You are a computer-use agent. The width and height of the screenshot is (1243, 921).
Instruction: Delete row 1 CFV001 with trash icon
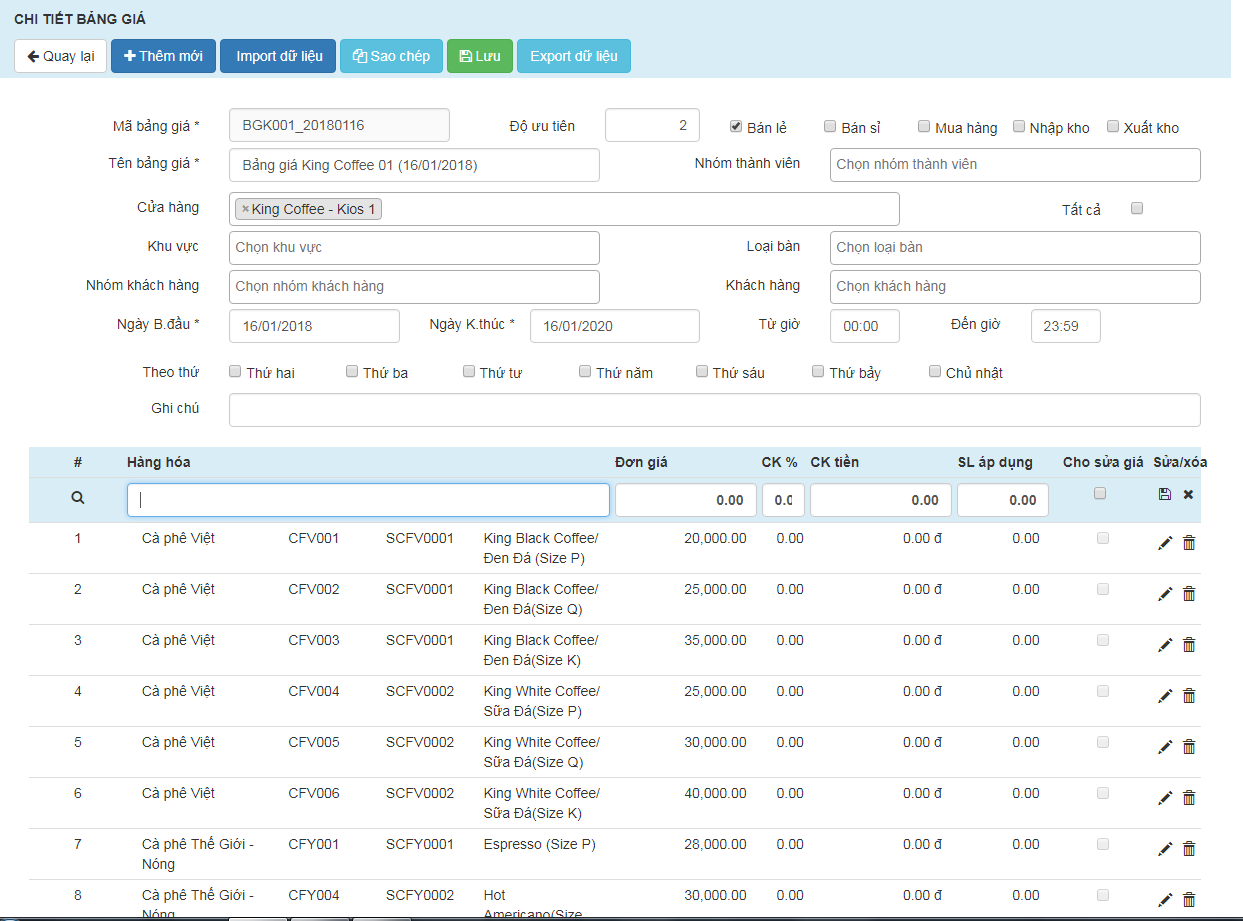point(1189,543)
